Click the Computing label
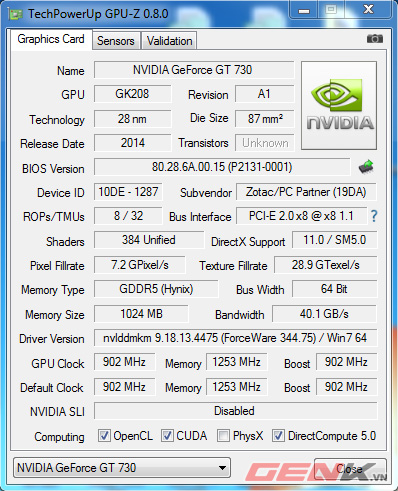The width and height of the screenshot is (398, 491). (59, 437)
